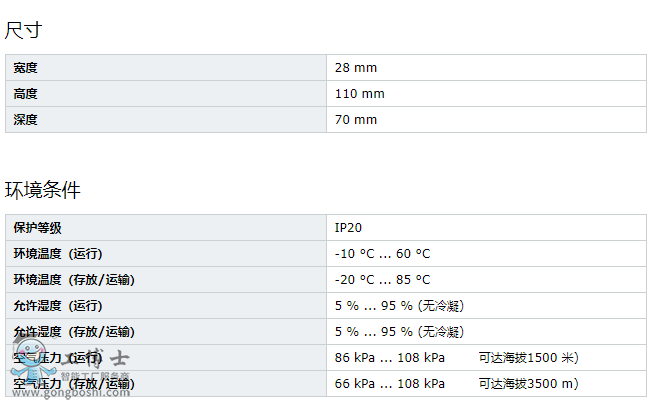Click the 86 kPa ... 108 kPa value
The image size is (660, 412).
[x=390, y=358]
